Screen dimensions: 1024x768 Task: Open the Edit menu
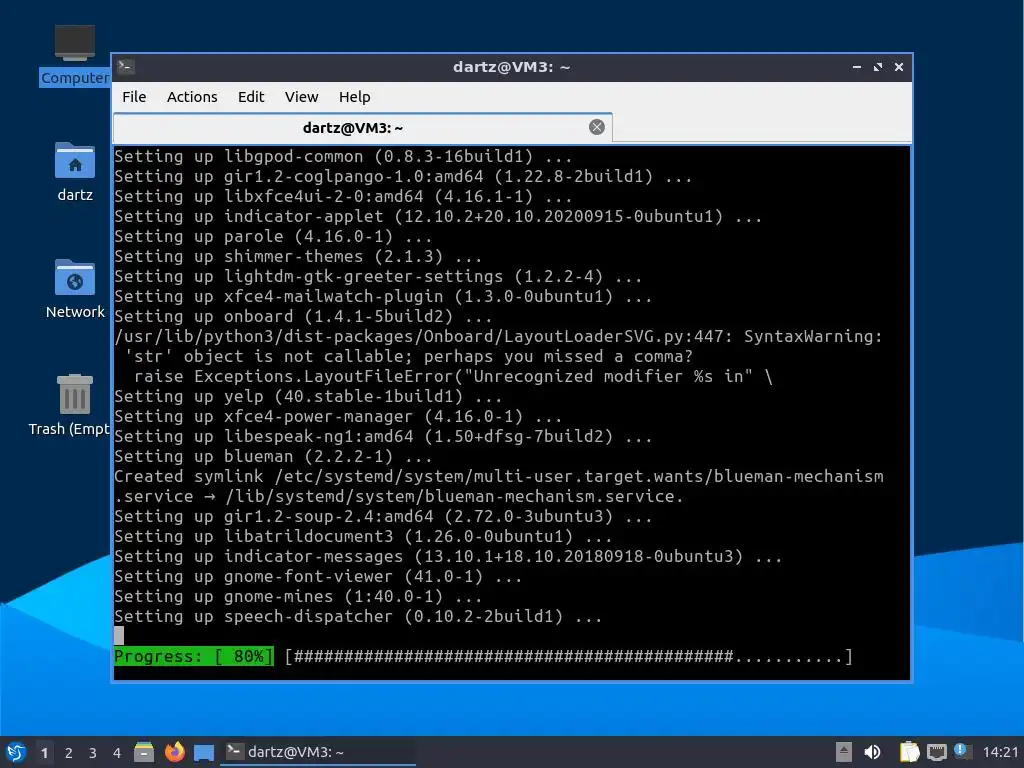point(251,97)
